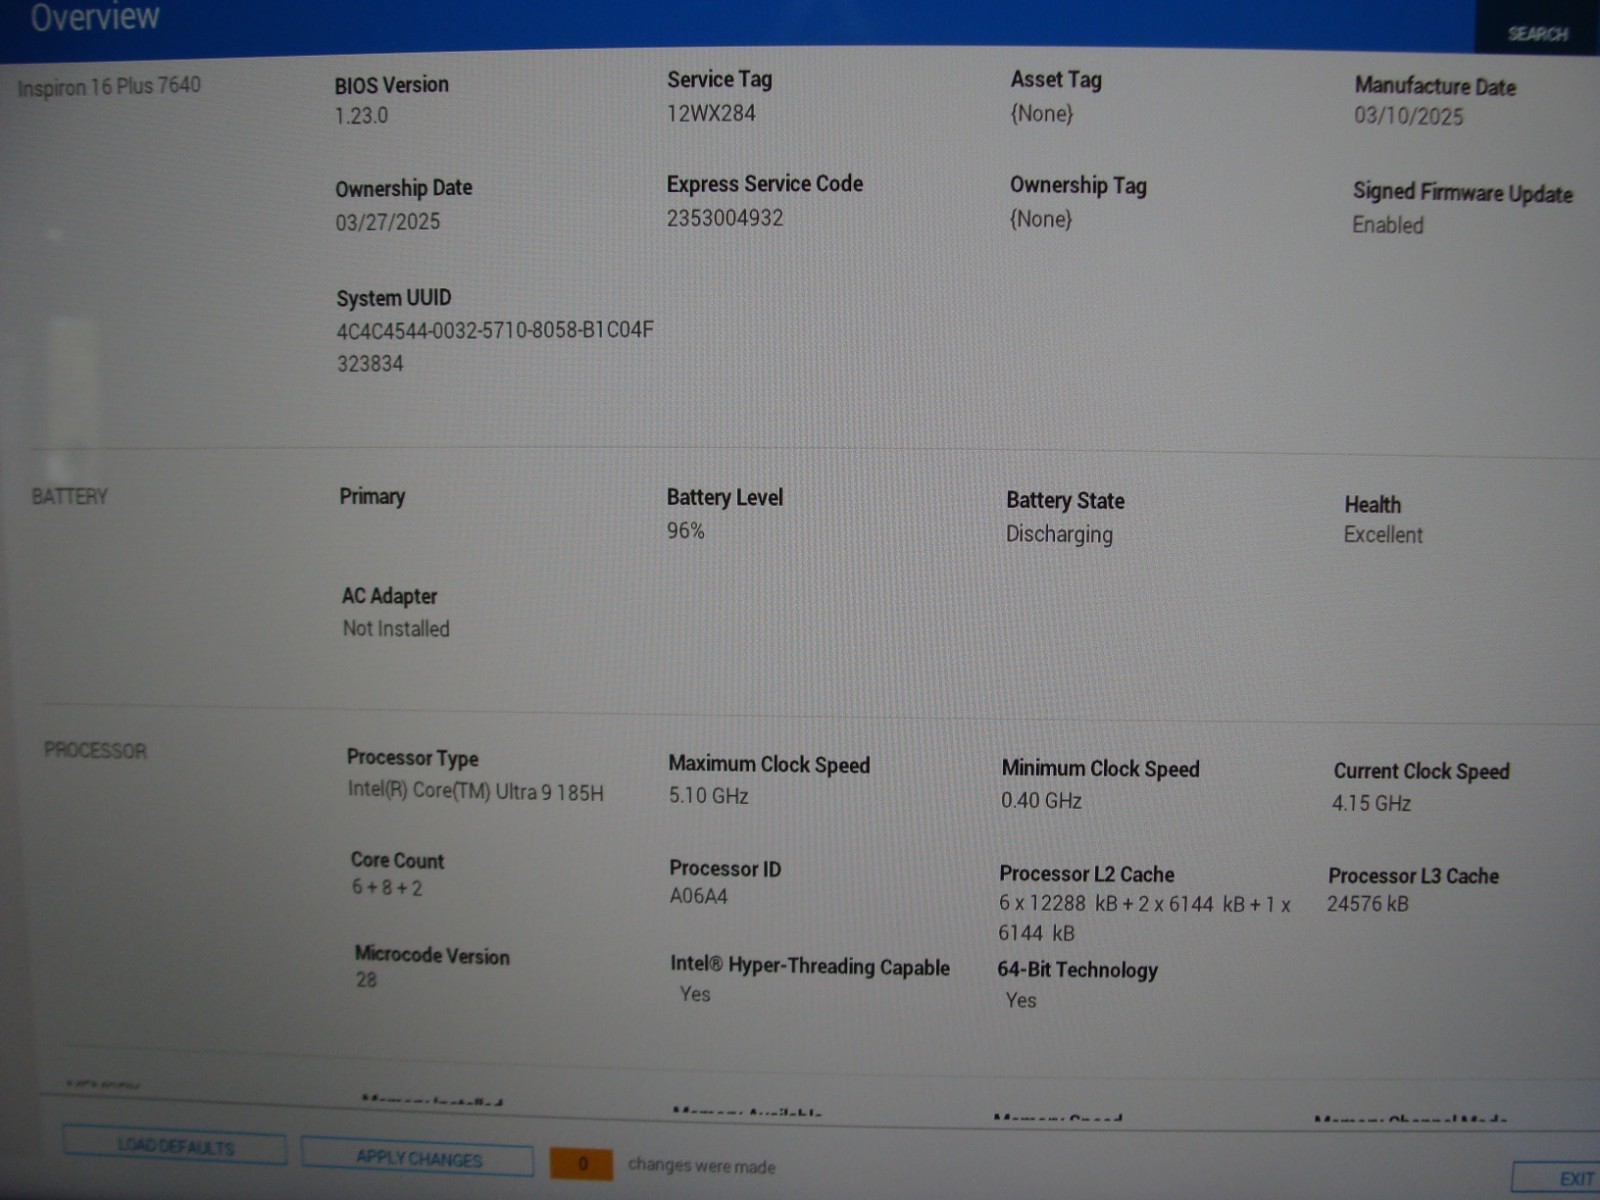Select AC Adapter Not Installed value
This screenshot has width=1600, height=1200.
tap(396, 628)
